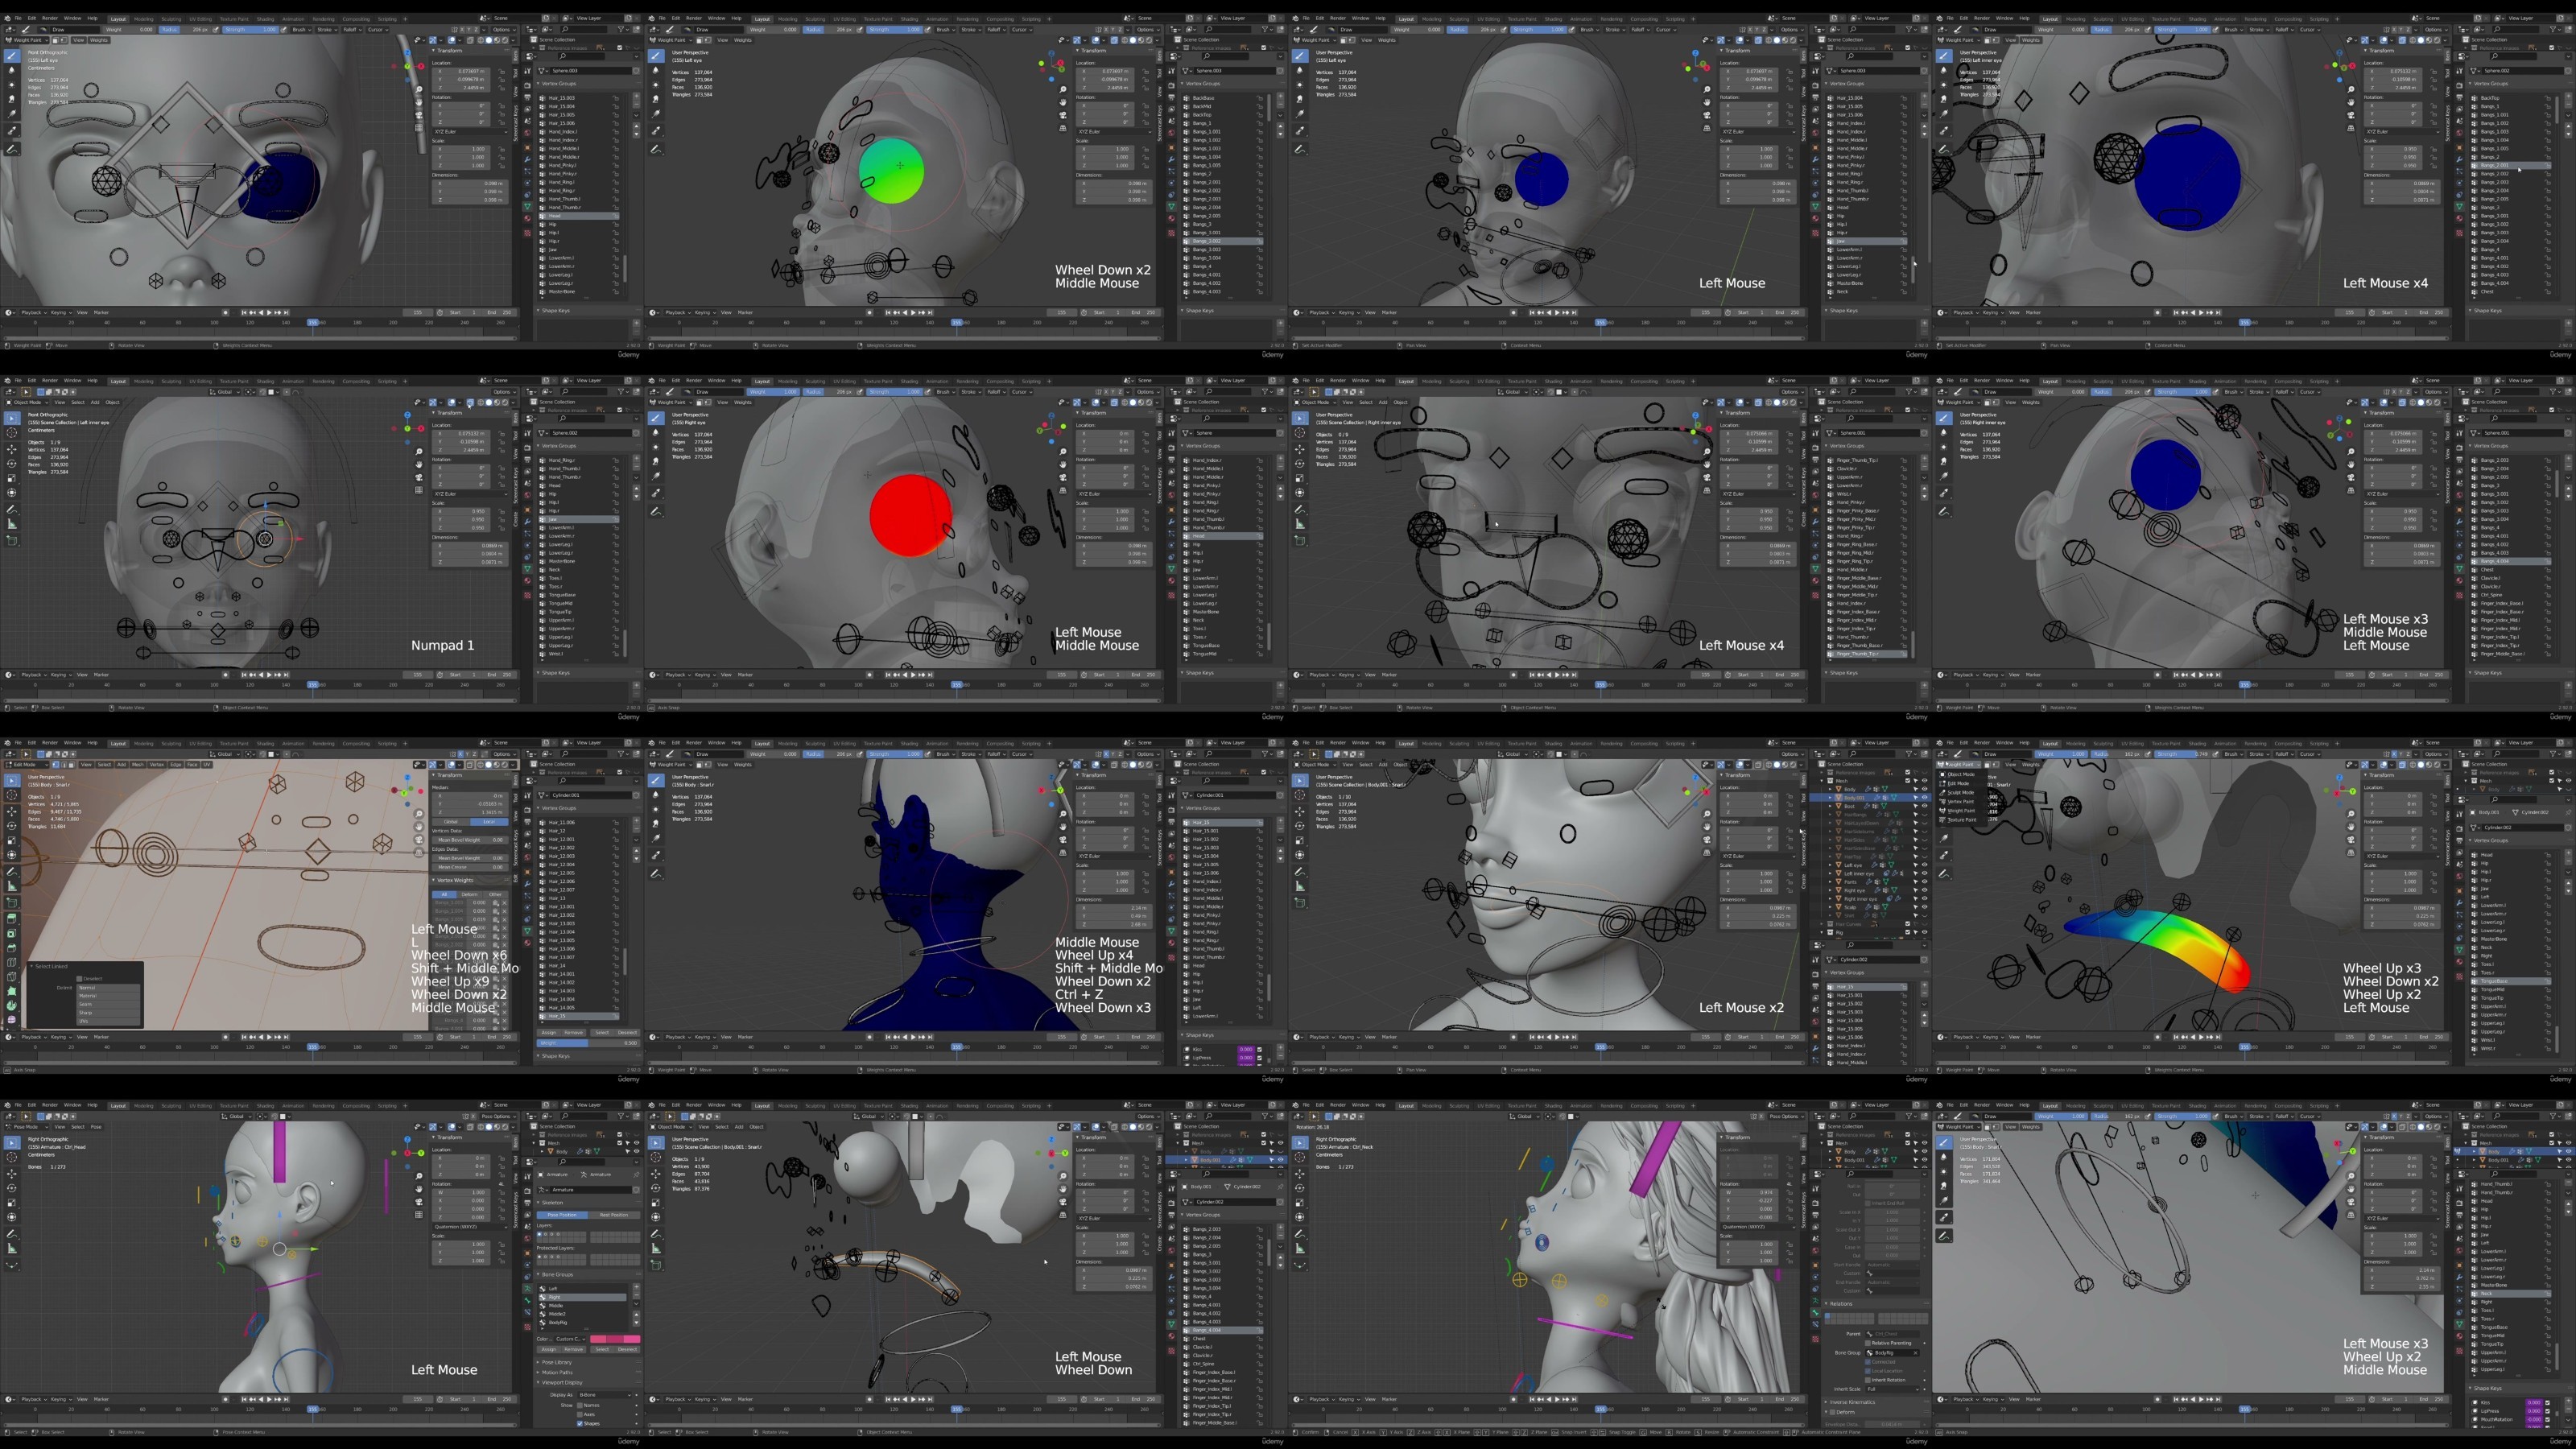
Task: Select BodyRig bone group in Ctrl_Head frame
Action: (x=583, y=1323)
